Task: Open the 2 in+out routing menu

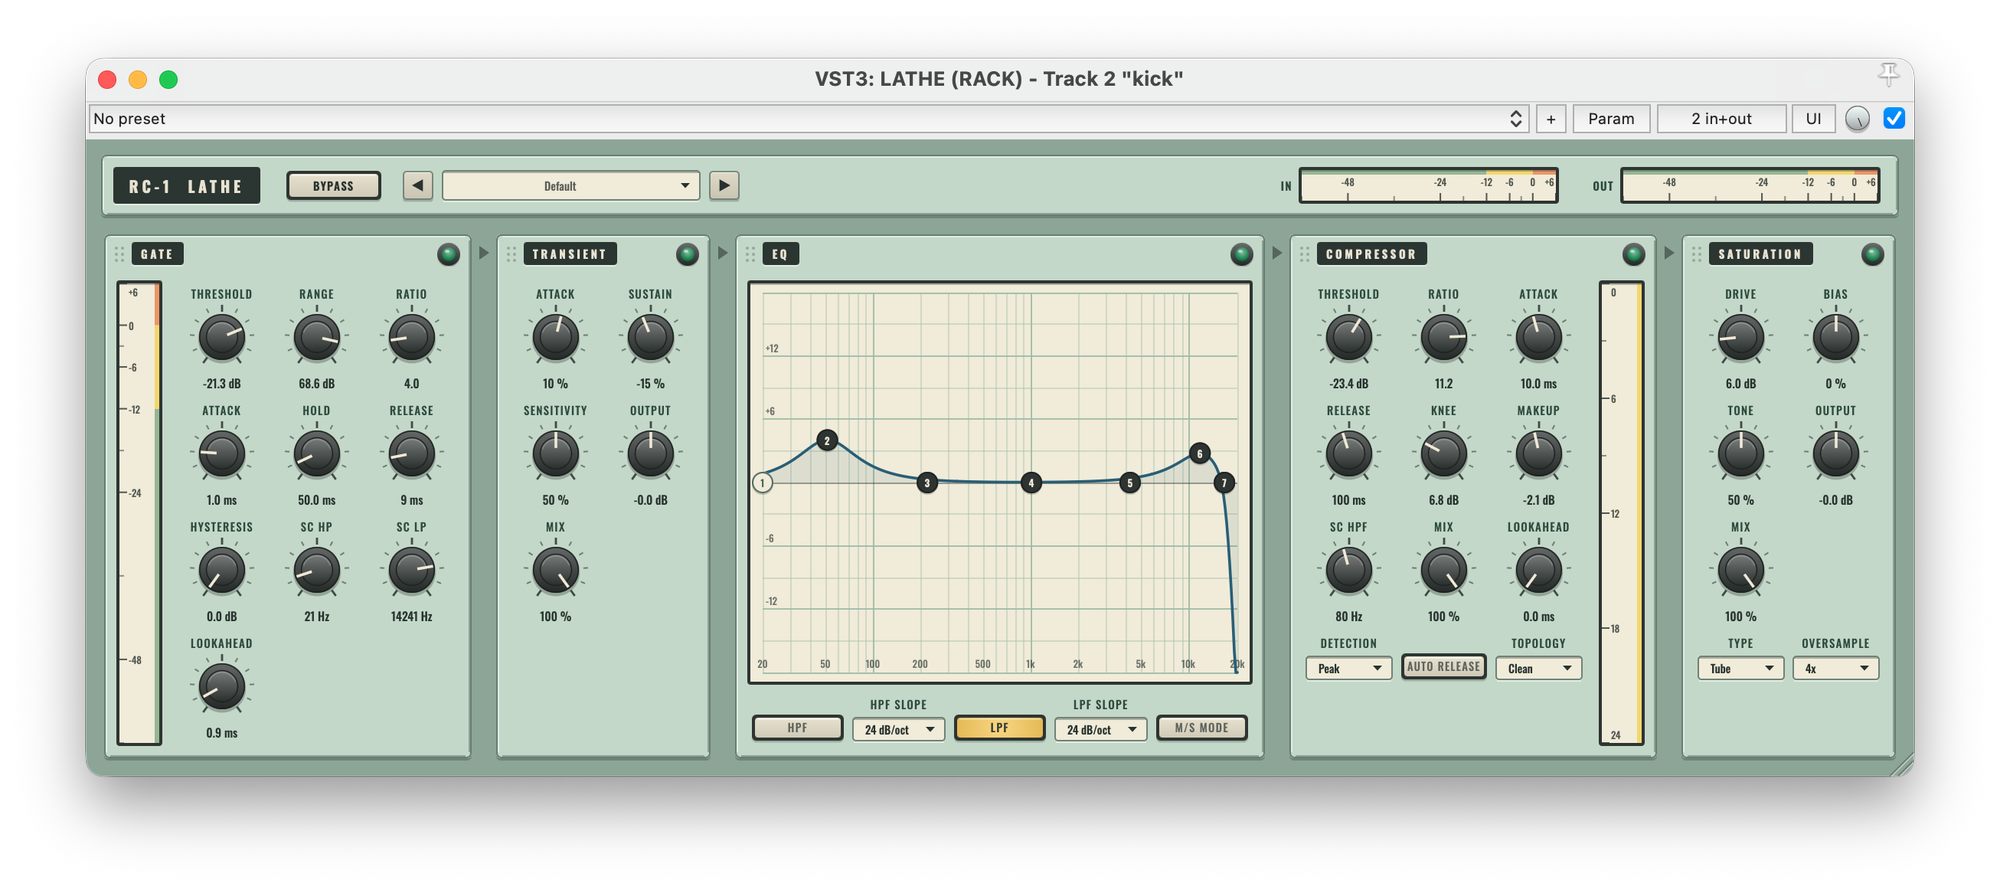Action: 1721,119
